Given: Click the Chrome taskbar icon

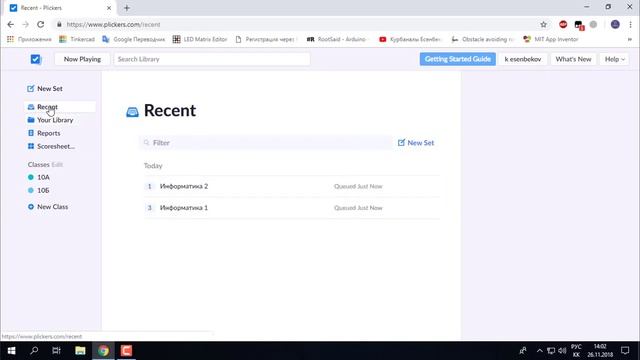Looking at the screenshot, I should click(103, 351).
